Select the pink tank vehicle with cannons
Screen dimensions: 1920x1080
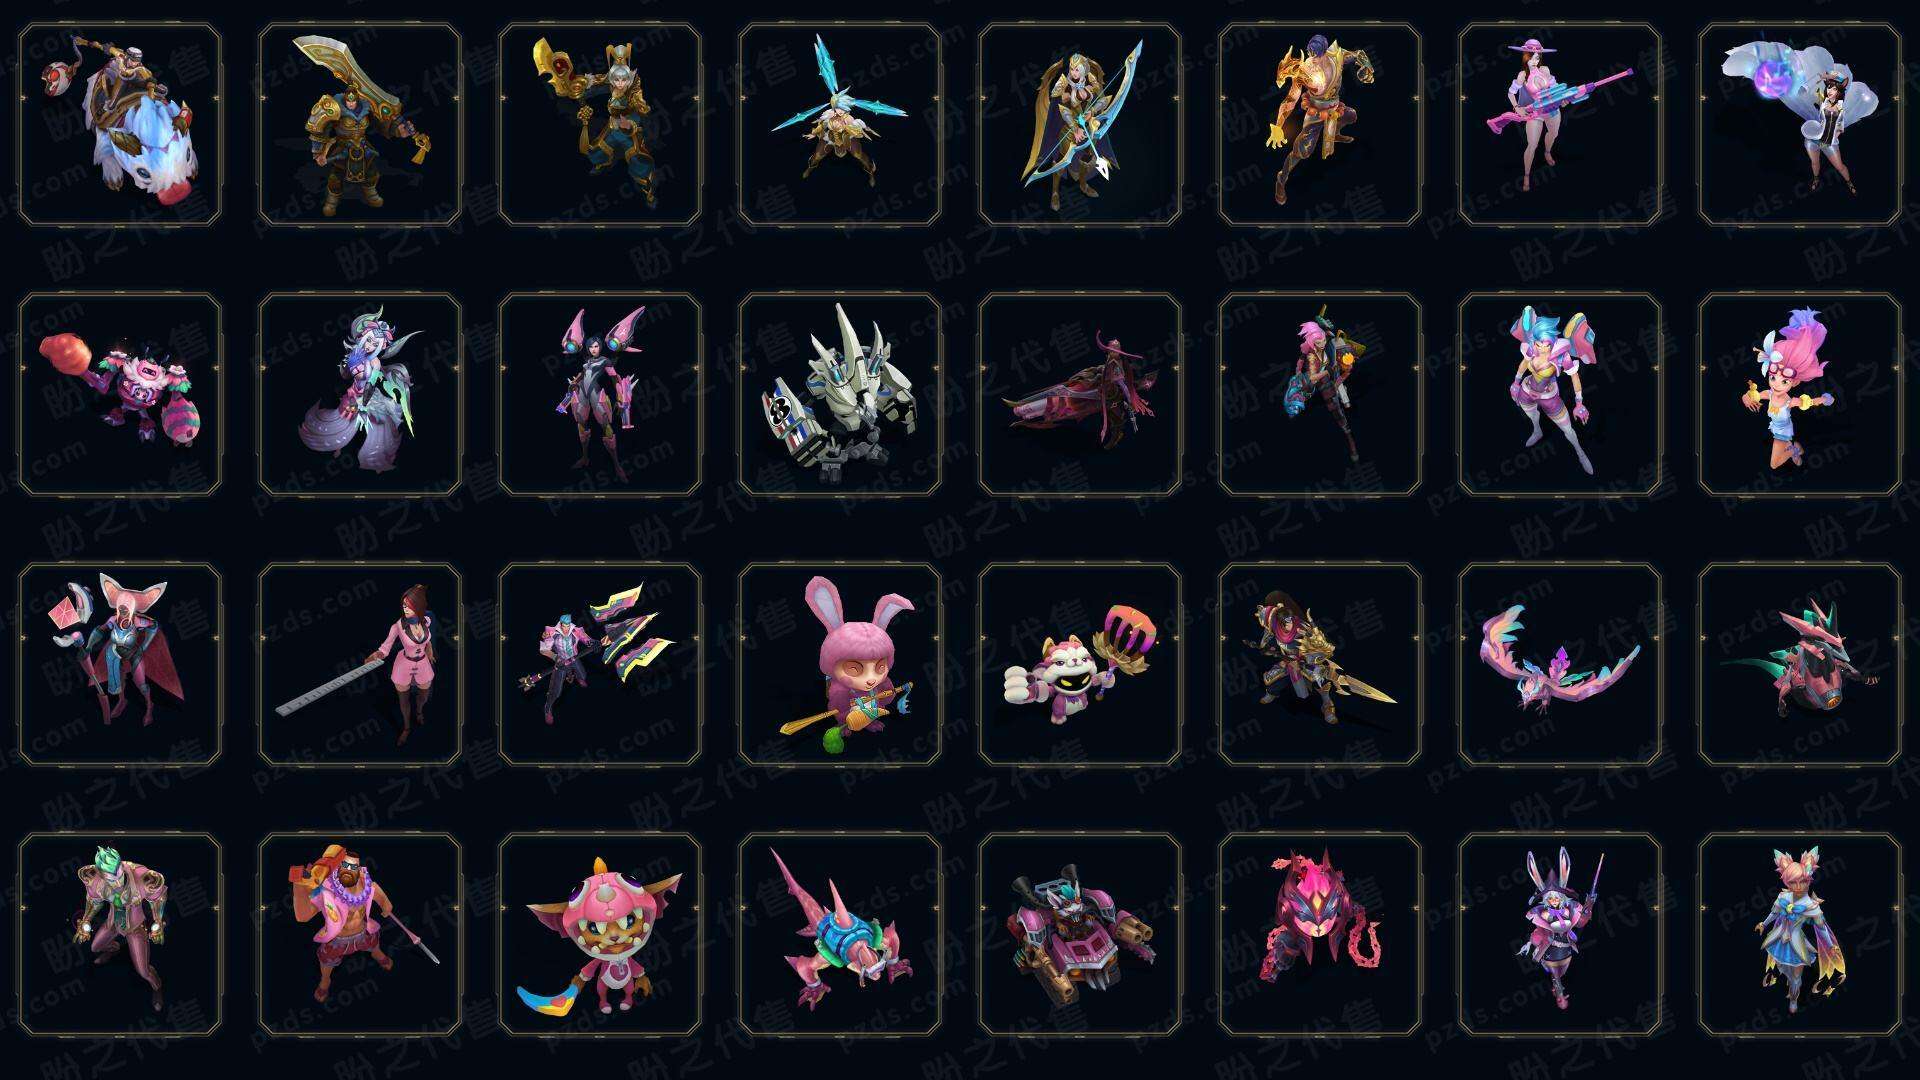point(1080,934)
